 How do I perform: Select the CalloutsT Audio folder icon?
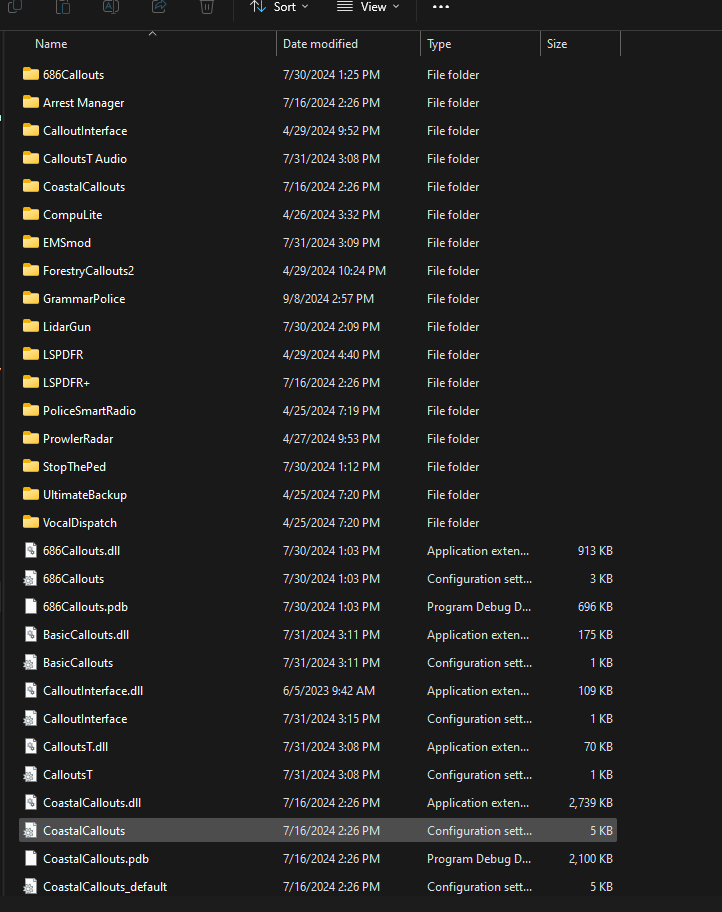[31, 158]
